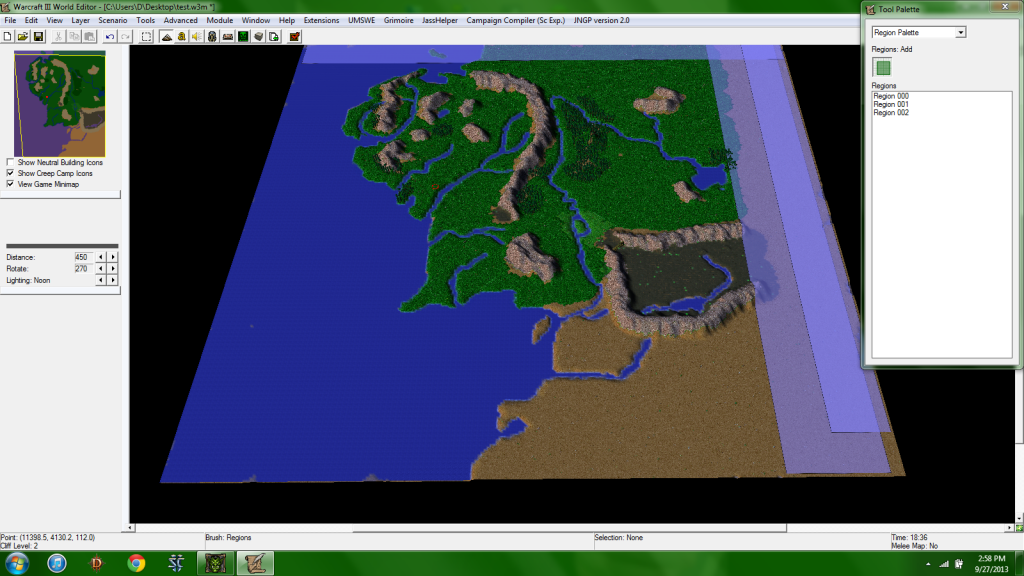
Task: Click the Redo arrow icon in the toolbar
Action: [x=125, y=37]
